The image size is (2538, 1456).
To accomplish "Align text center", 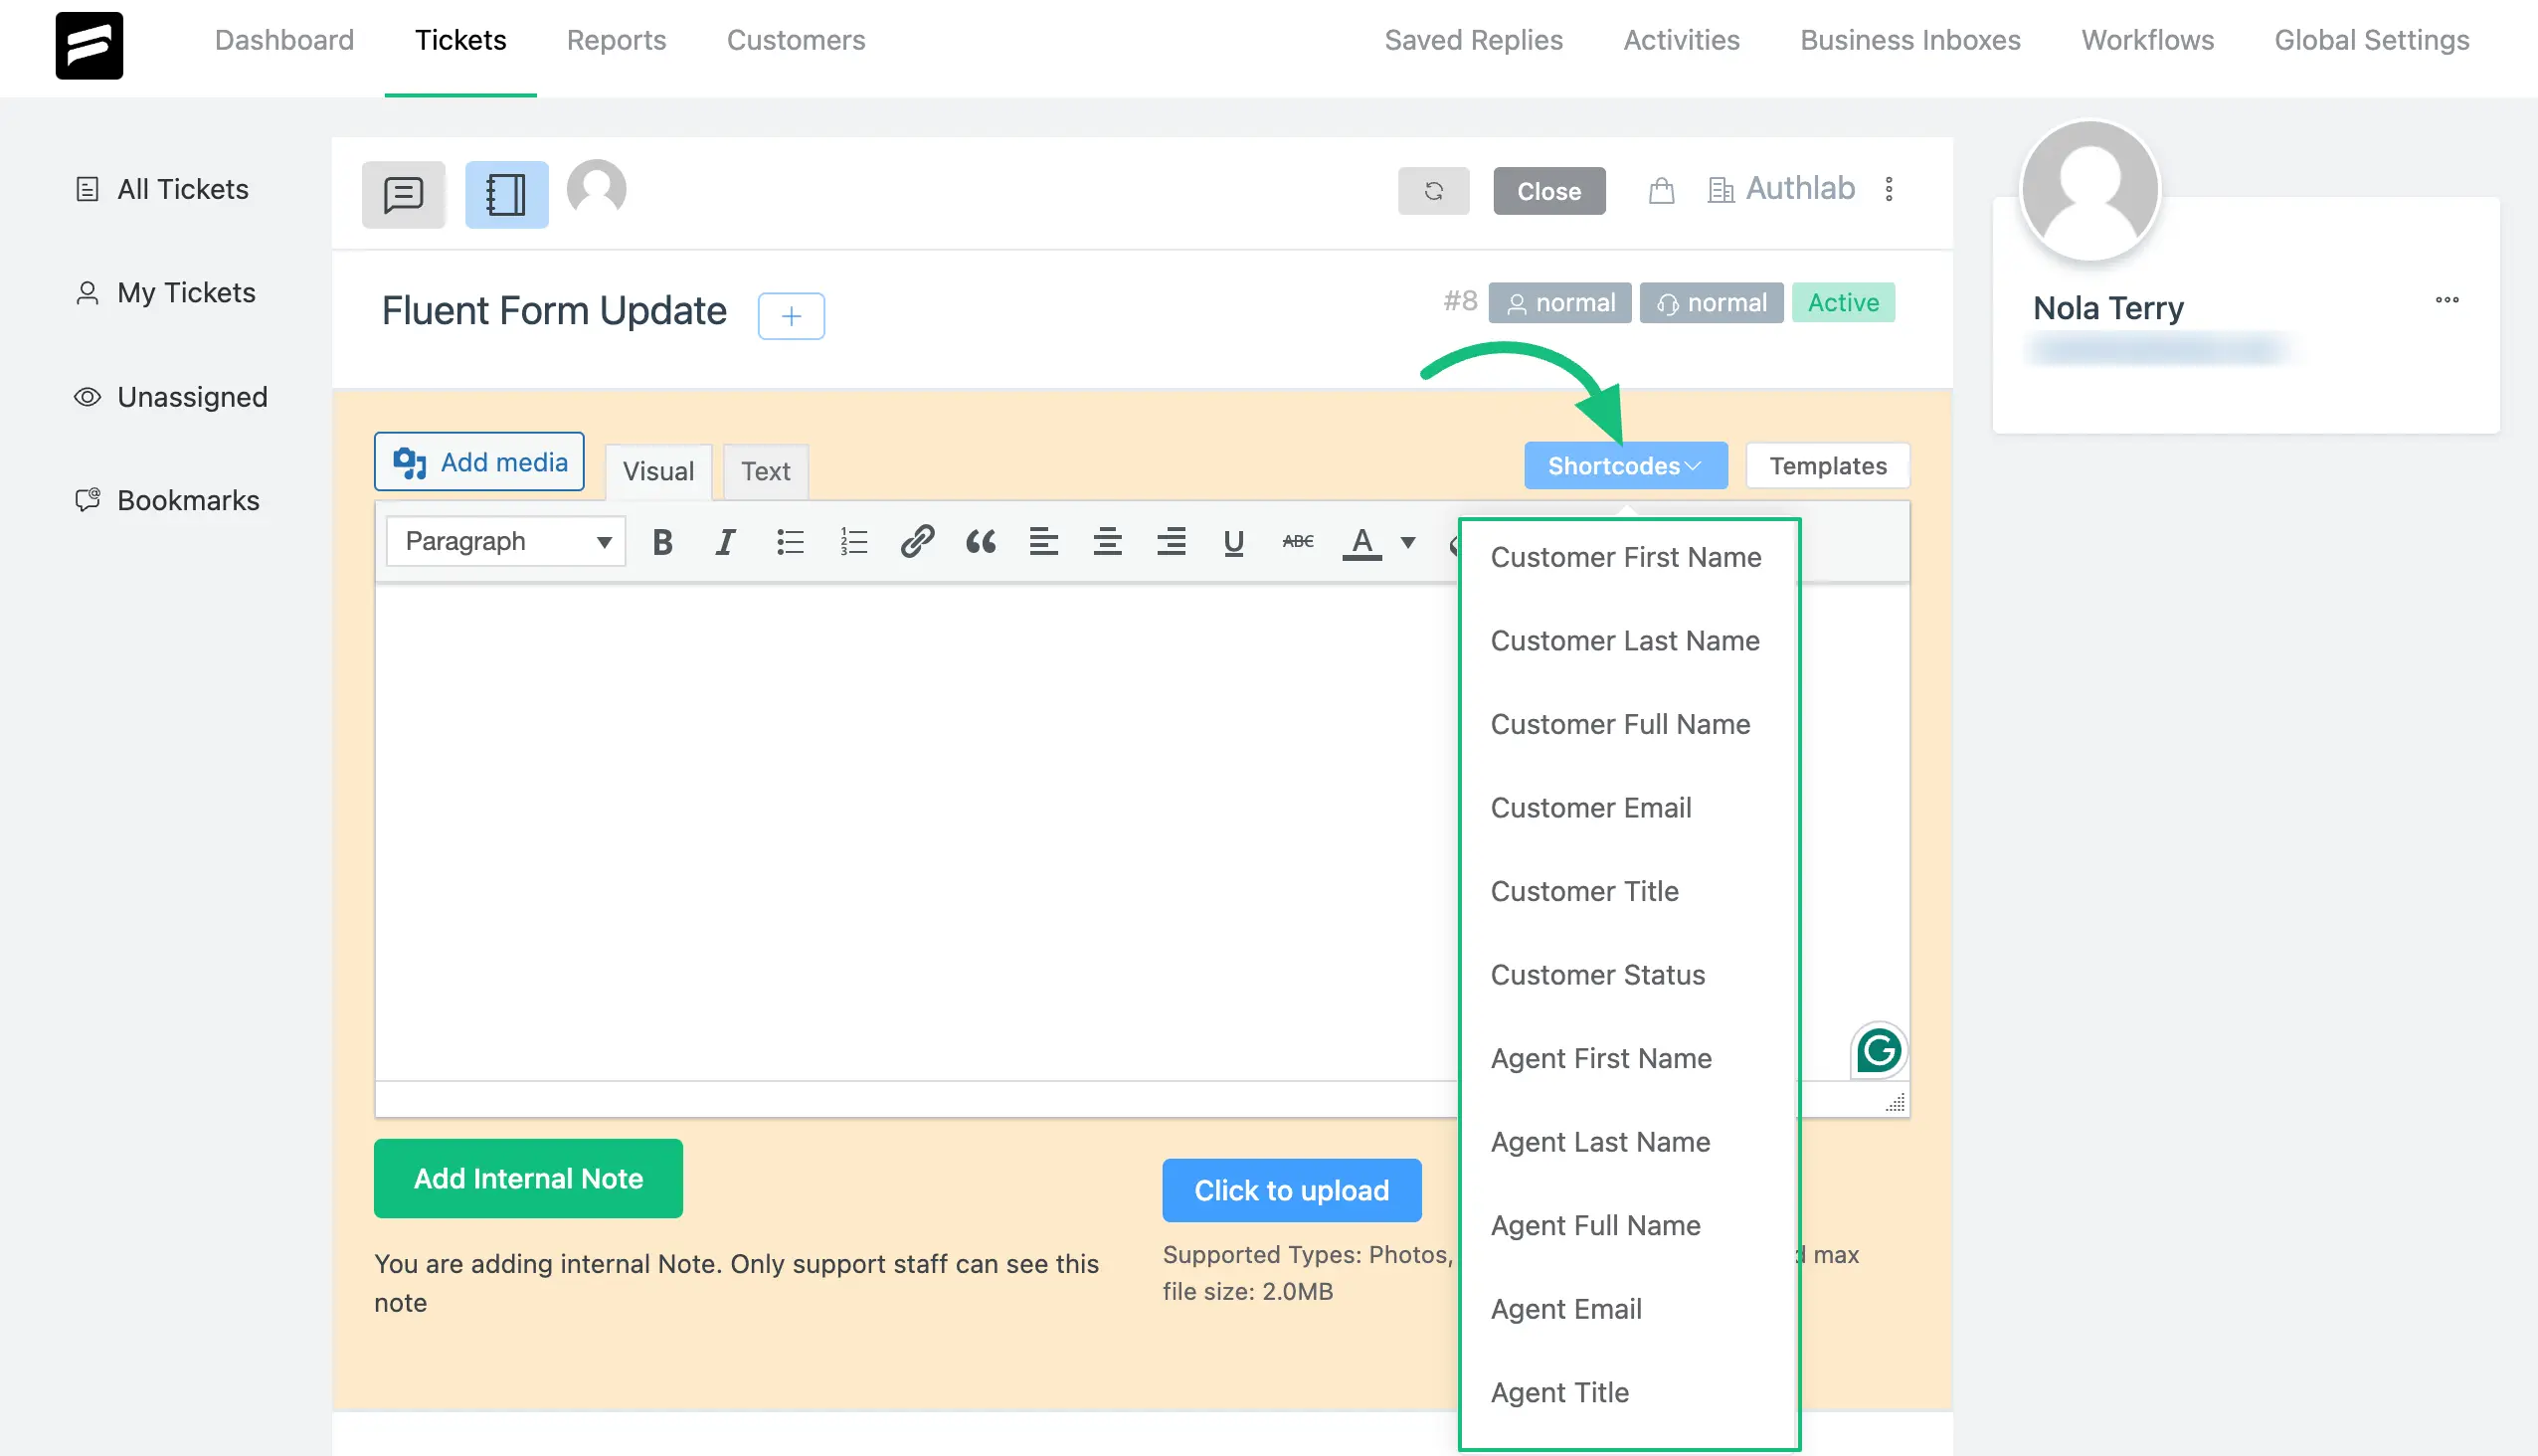I will point(1107,542).
